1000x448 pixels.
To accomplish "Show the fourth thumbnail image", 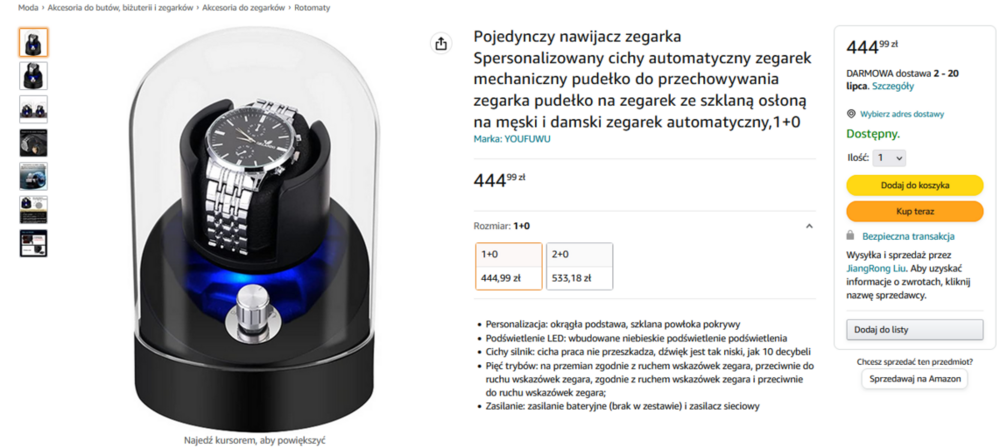I will pyautogui.click(x=33, y=143).
